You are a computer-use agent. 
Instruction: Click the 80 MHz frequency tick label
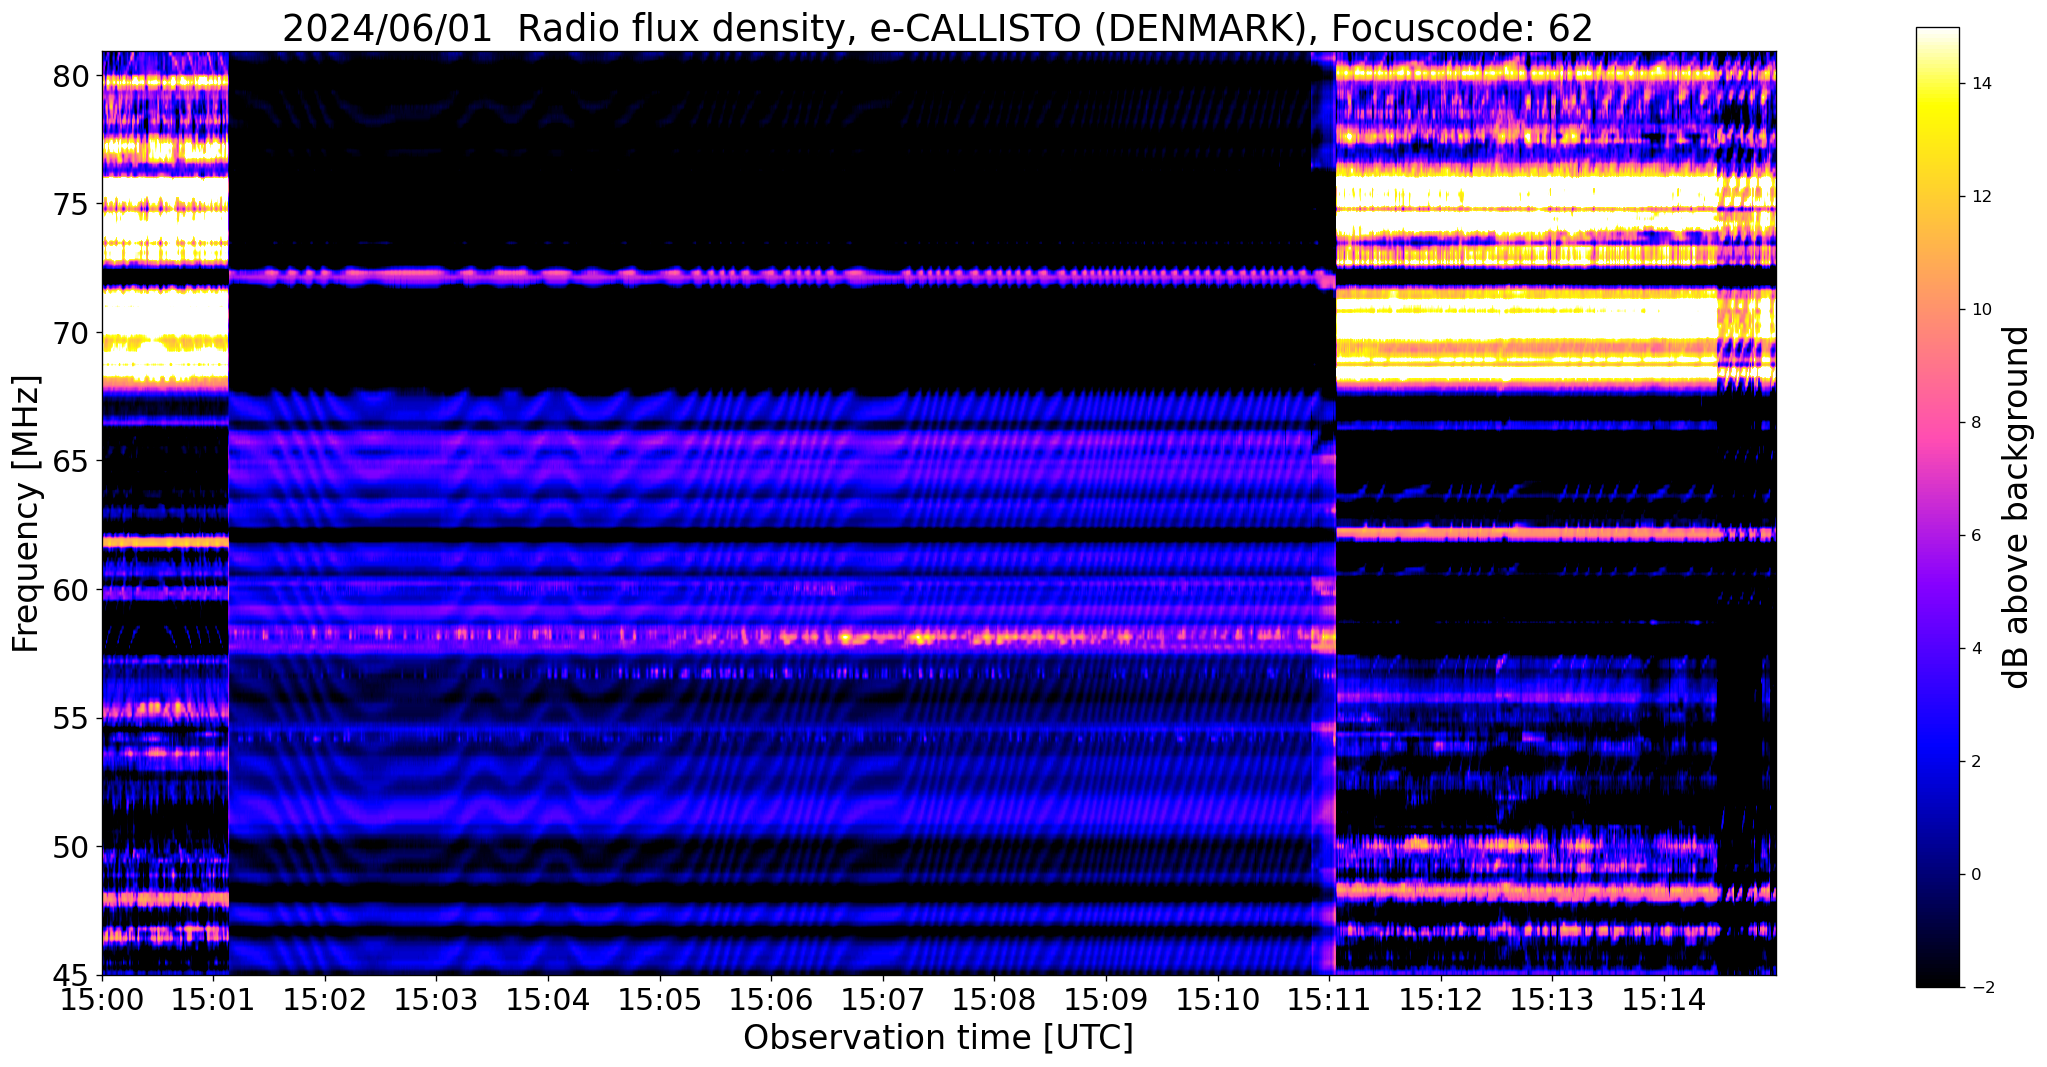coord(72,76)
